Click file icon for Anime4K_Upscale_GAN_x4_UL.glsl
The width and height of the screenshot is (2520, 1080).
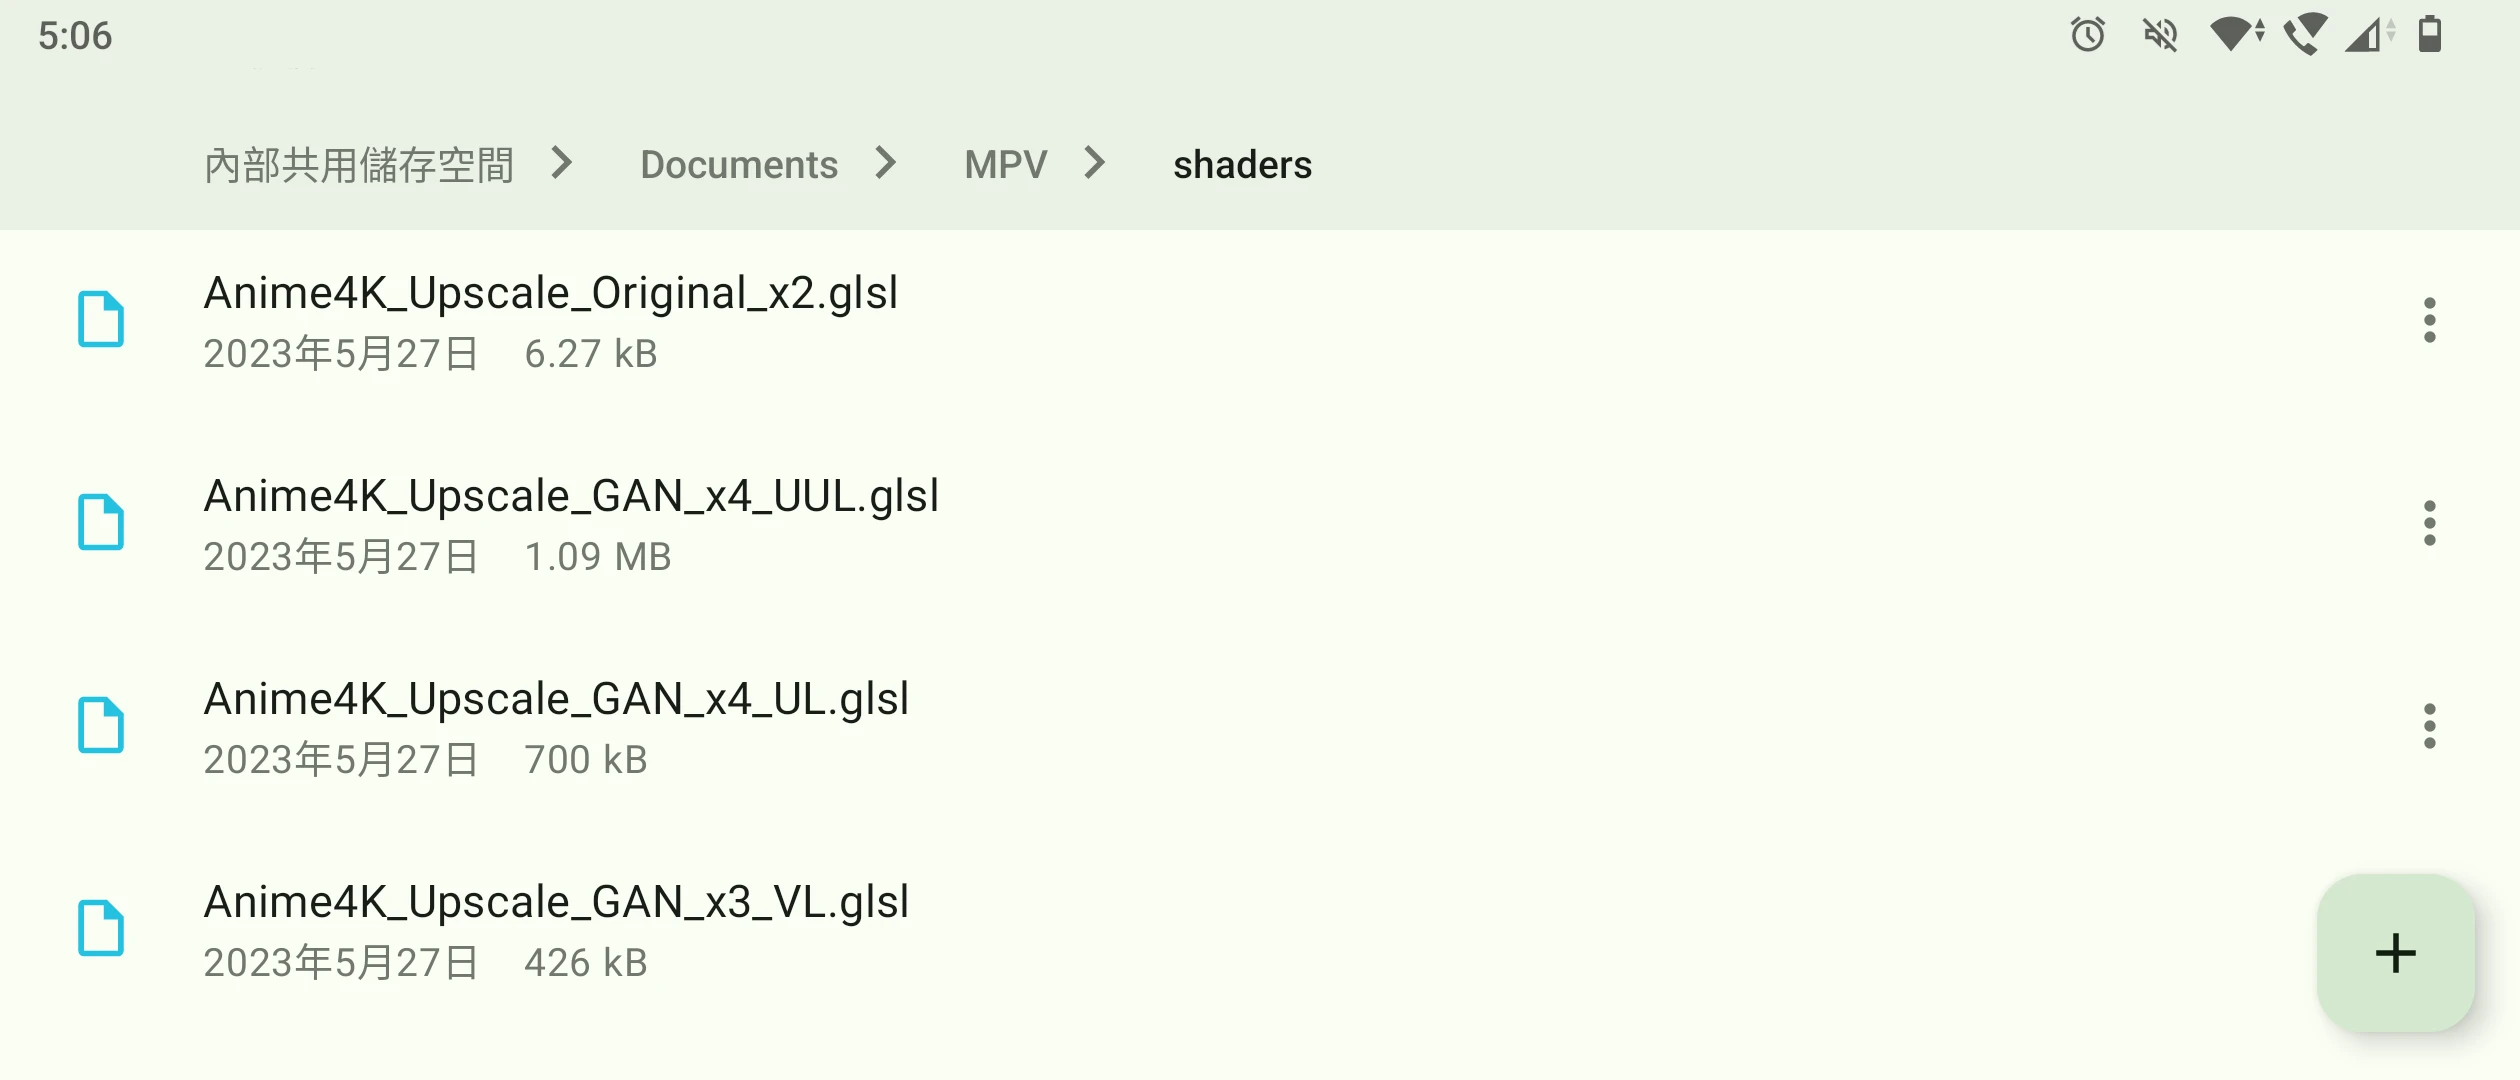point(101,726)
